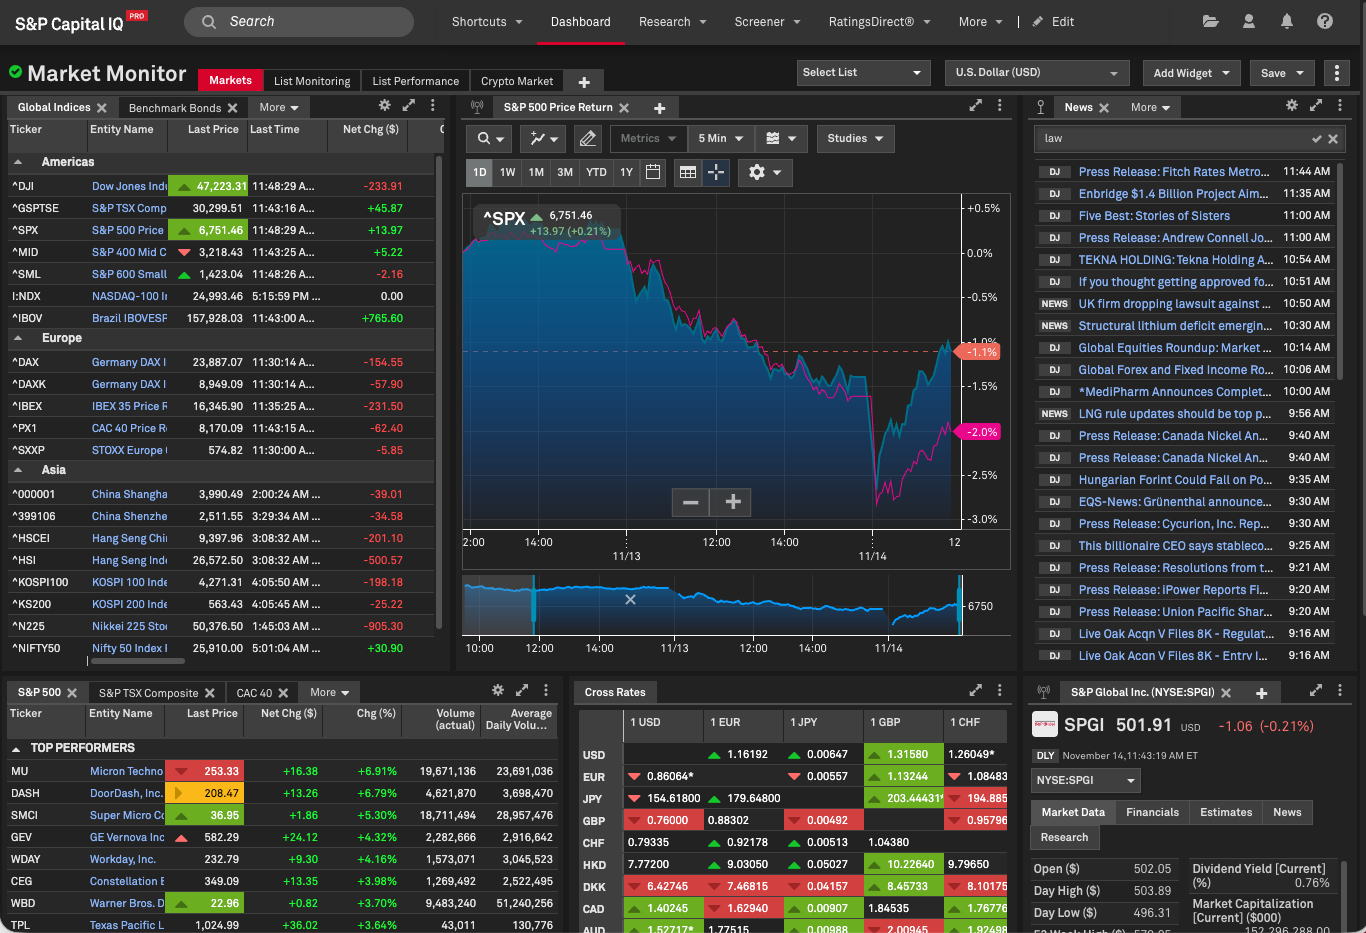Open Global Indices widget settings gear
1366x933 pixels.
384,105
